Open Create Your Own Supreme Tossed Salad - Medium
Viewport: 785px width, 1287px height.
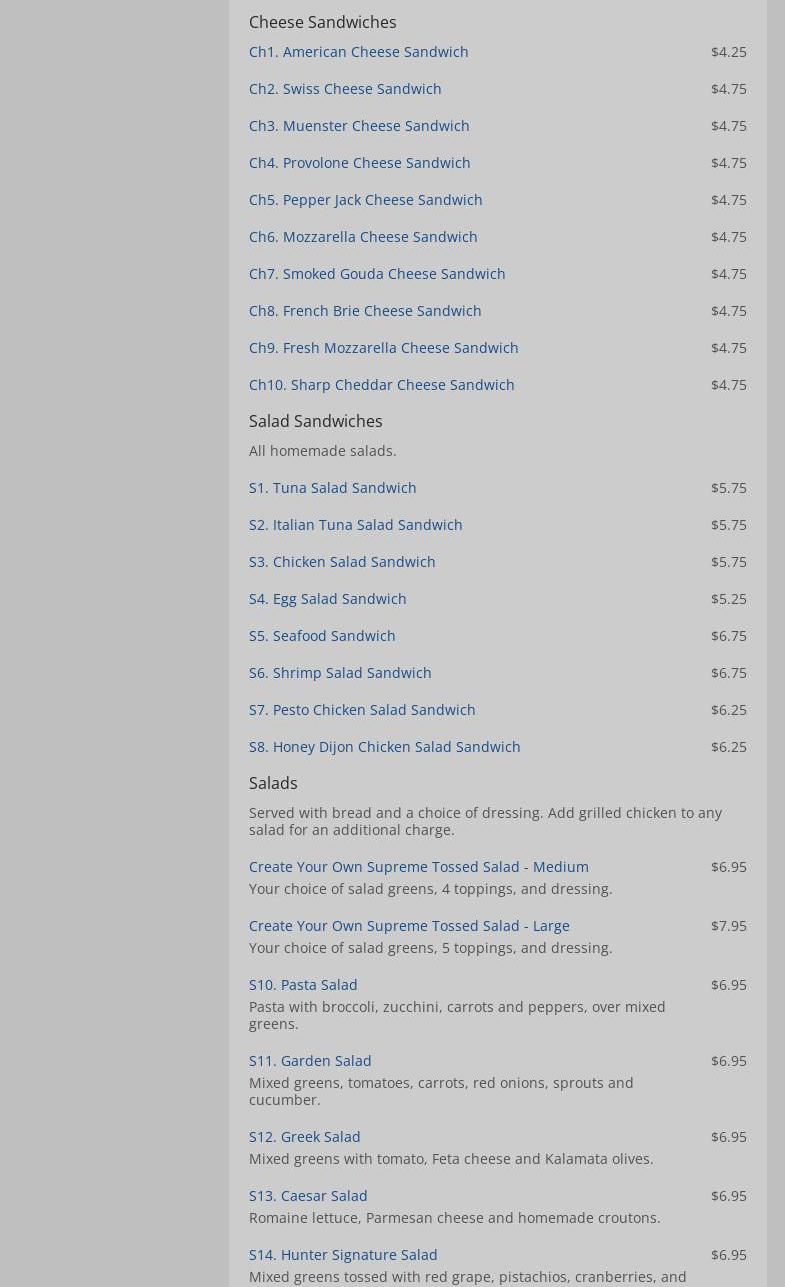(x=418, y=867)
